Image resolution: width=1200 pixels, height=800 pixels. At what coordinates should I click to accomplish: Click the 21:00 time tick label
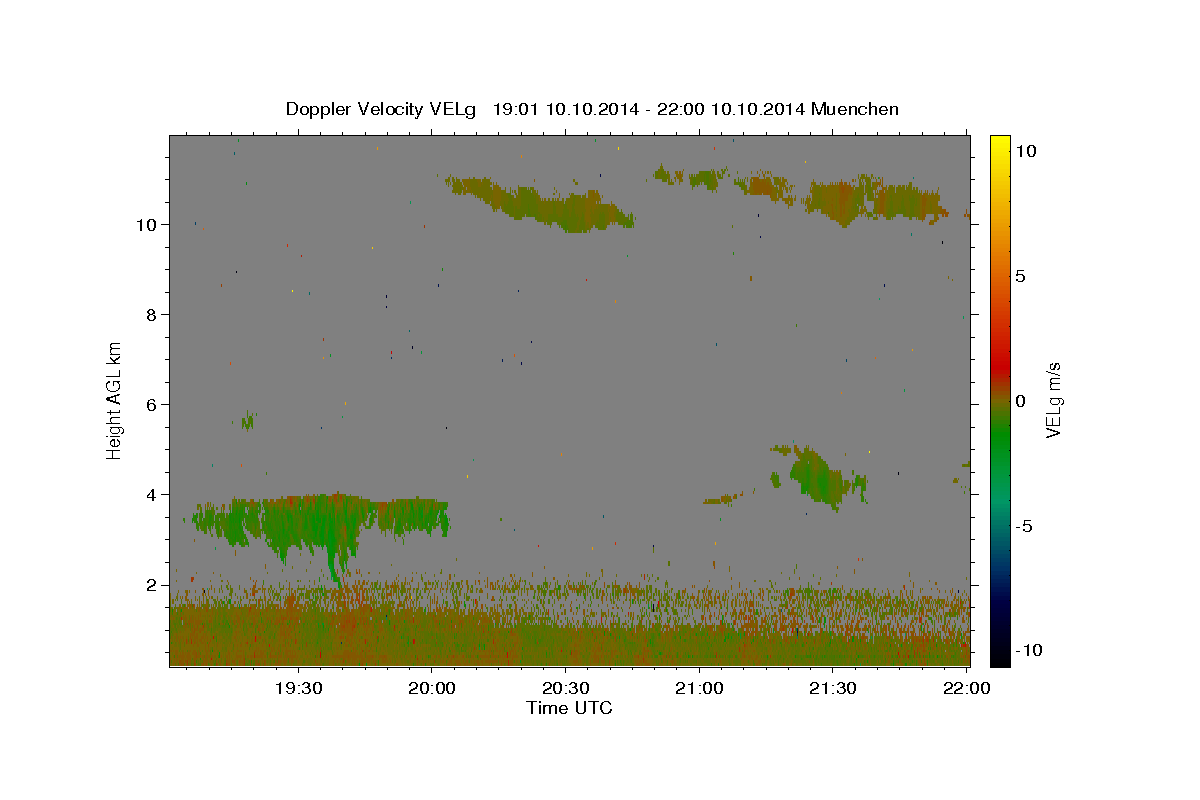699,689
